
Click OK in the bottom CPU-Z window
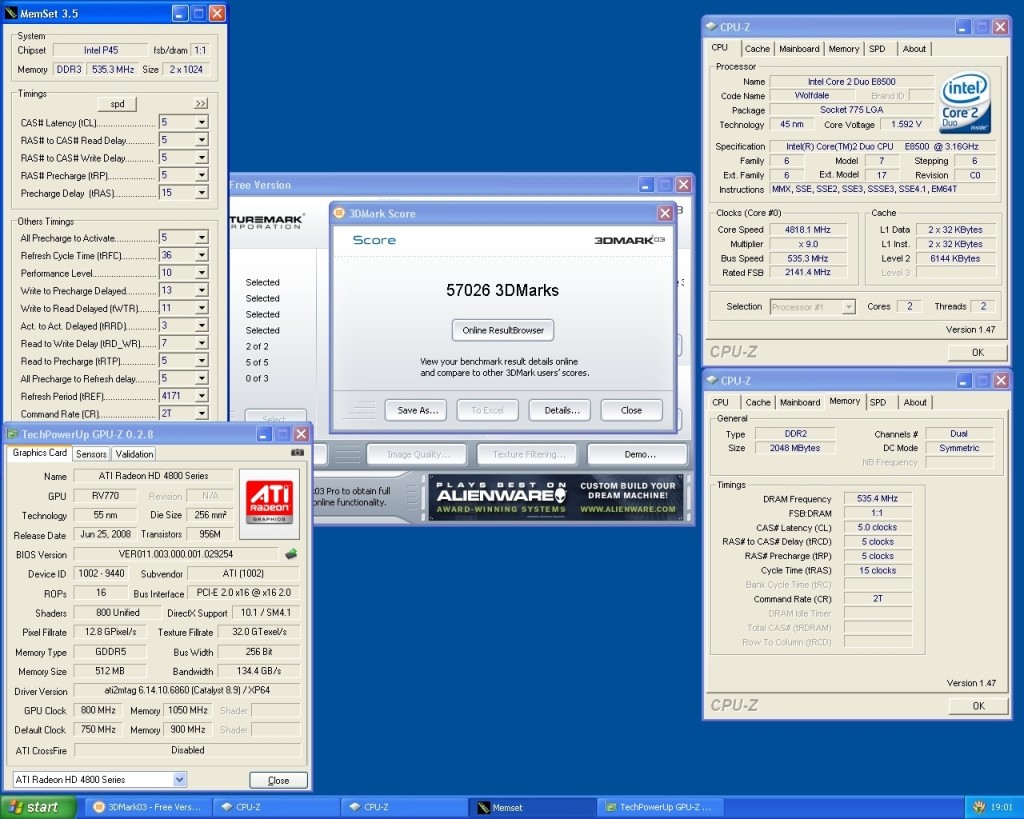pos(978,705)
